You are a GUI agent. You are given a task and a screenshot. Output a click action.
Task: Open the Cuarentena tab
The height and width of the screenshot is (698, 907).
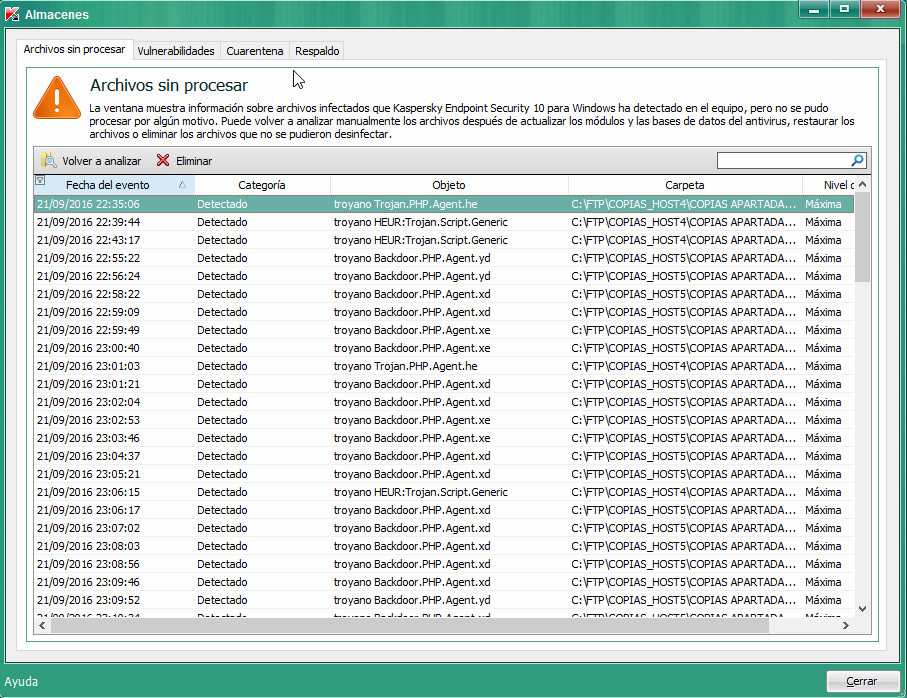tap(254, 51)
